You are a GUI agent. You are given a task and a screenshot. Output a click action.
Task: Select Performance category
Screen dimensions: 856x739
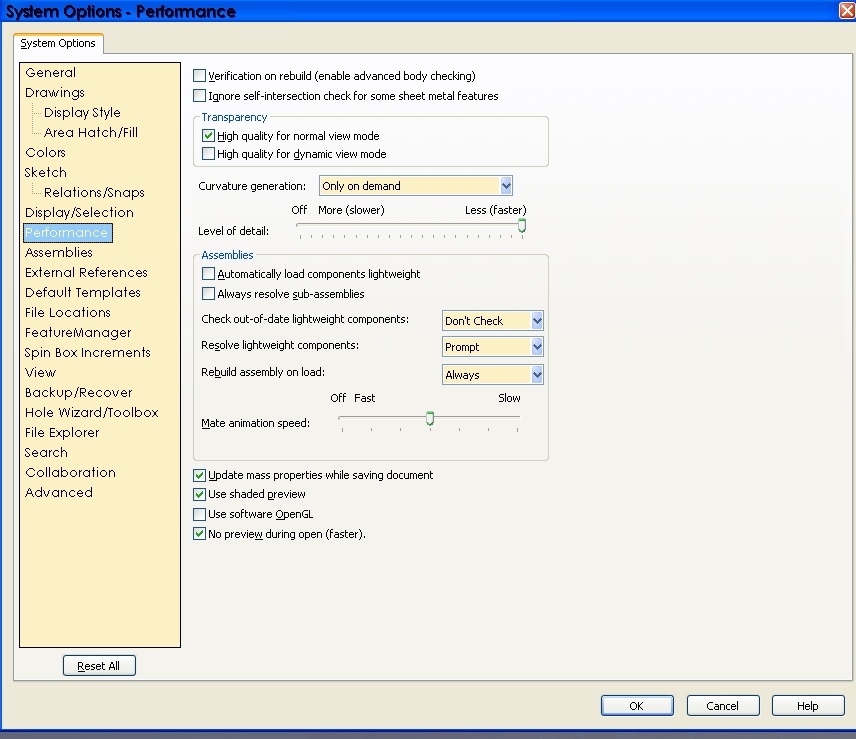68,233
